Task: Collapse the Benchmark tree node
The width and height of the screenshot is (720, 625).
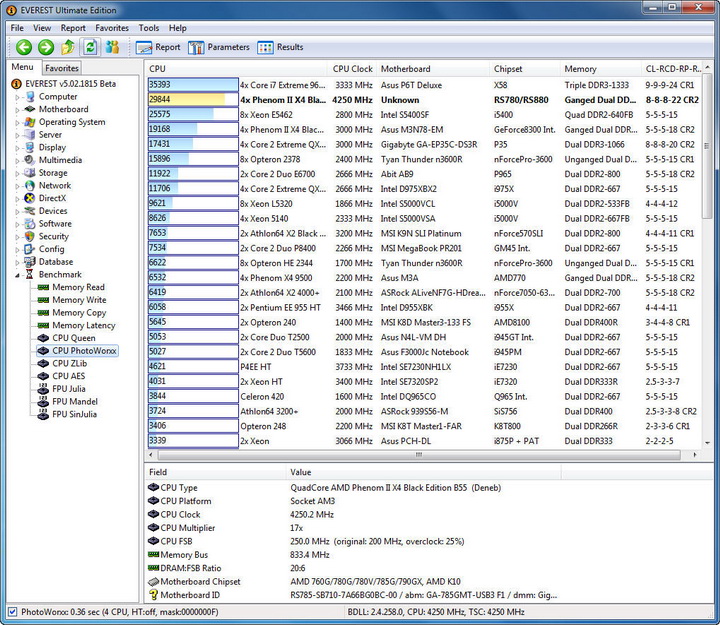Action: coord(17,275)
